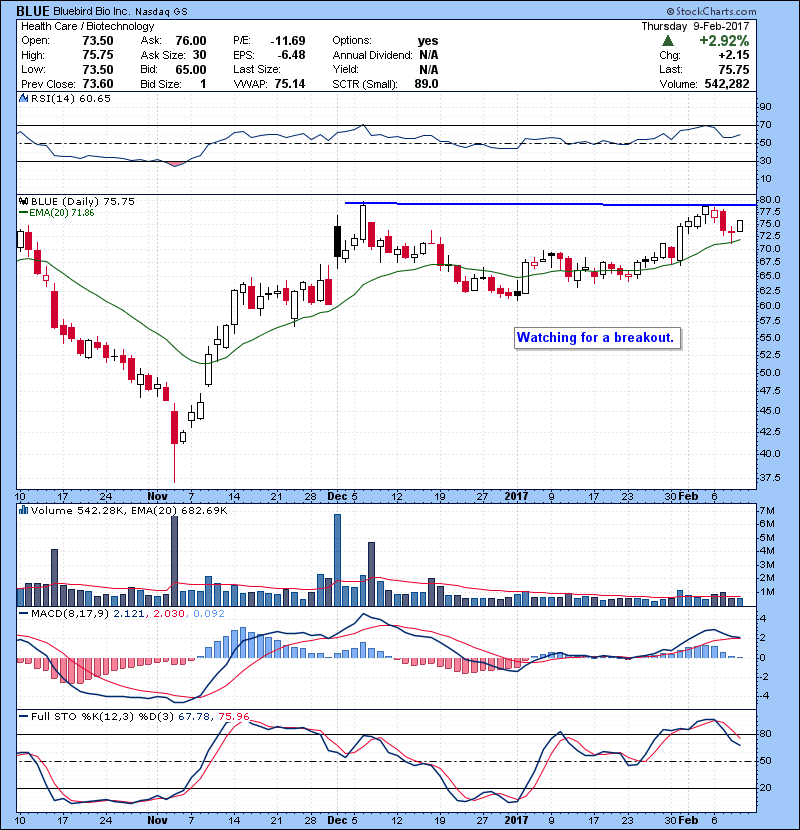This screenshot has width=800, height=830.
Task: Click the RSI indicator line icon
Action: pyautogui.click(x=23, y=98)
